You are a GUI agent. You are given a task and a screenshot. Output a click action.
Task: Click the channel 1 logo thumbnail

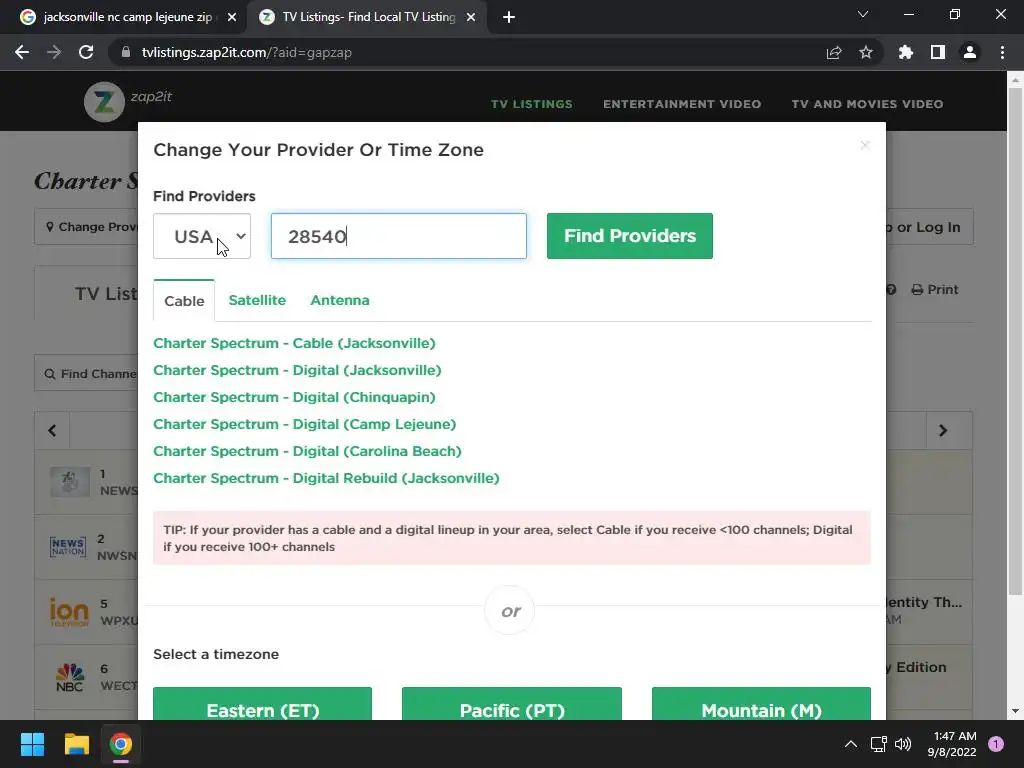point(70,483)
